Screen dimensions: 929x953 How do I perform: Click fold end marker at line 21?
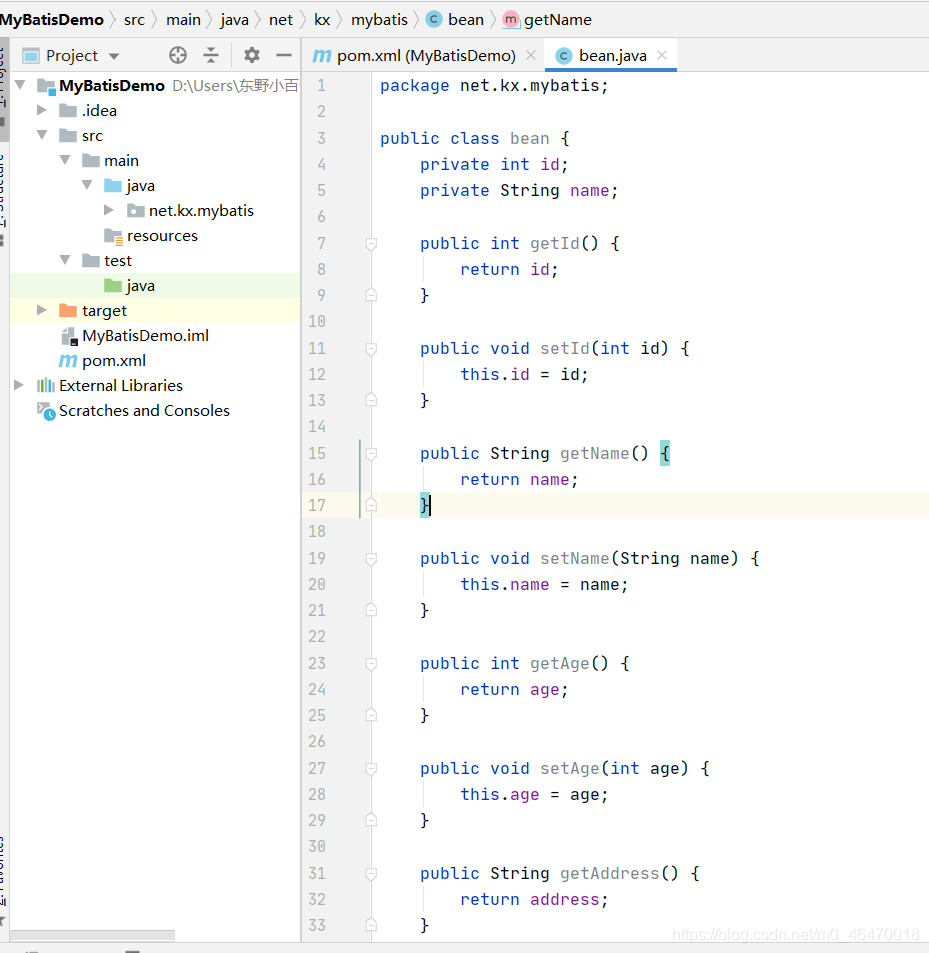(371, 610)
